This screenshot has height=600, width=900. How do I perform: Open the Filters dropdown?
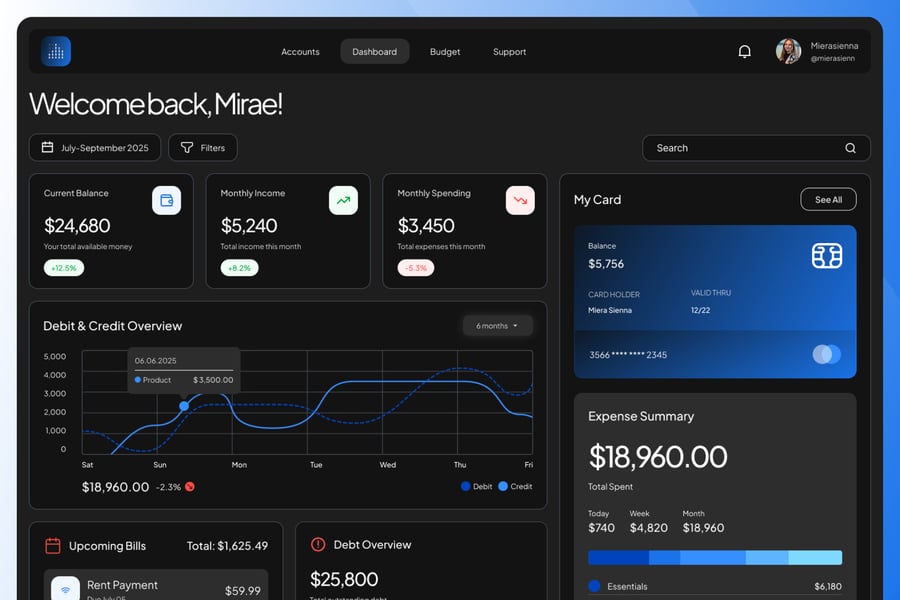pos(202,148)
